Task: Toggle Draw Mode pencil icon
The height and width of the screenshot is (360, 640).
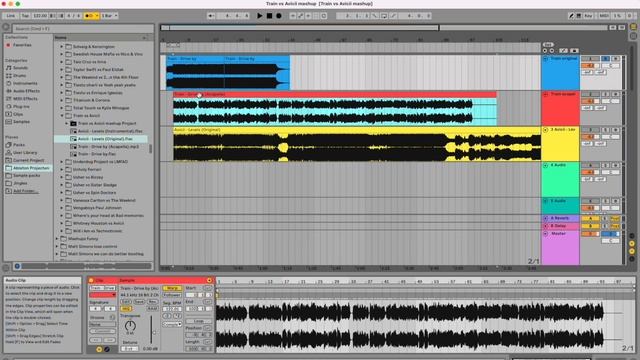Action: coord(571,16)
